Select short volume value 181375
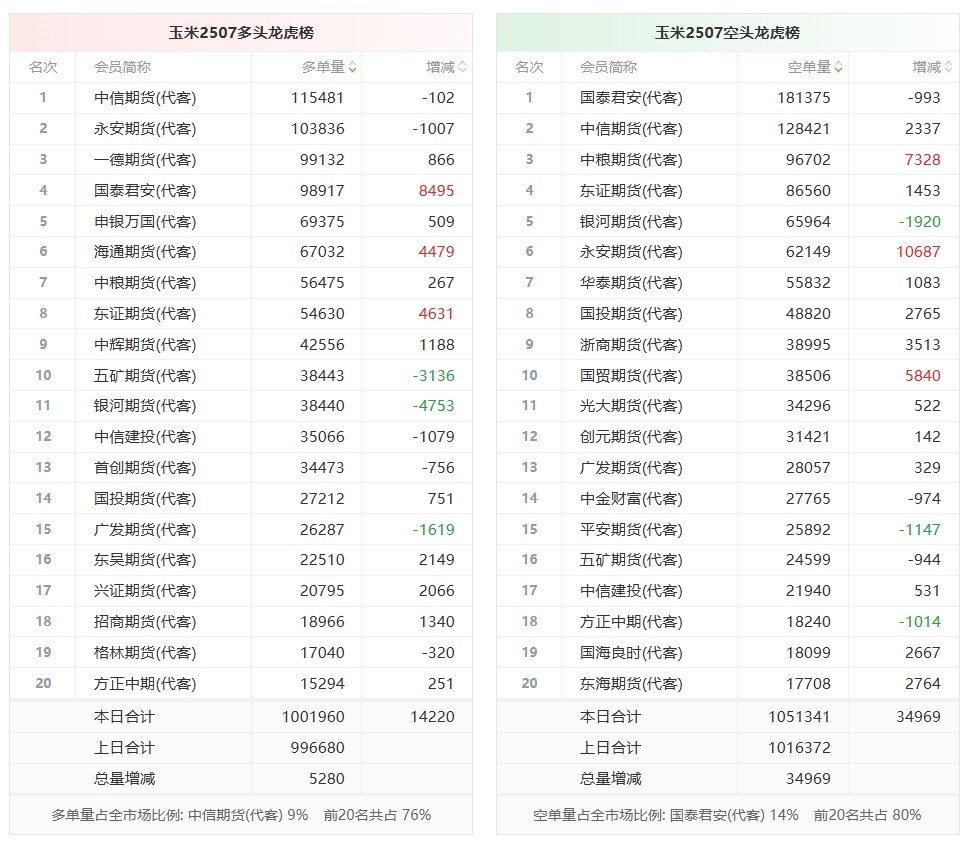This screenshot has width=971, height=843. tap(804, 98)
